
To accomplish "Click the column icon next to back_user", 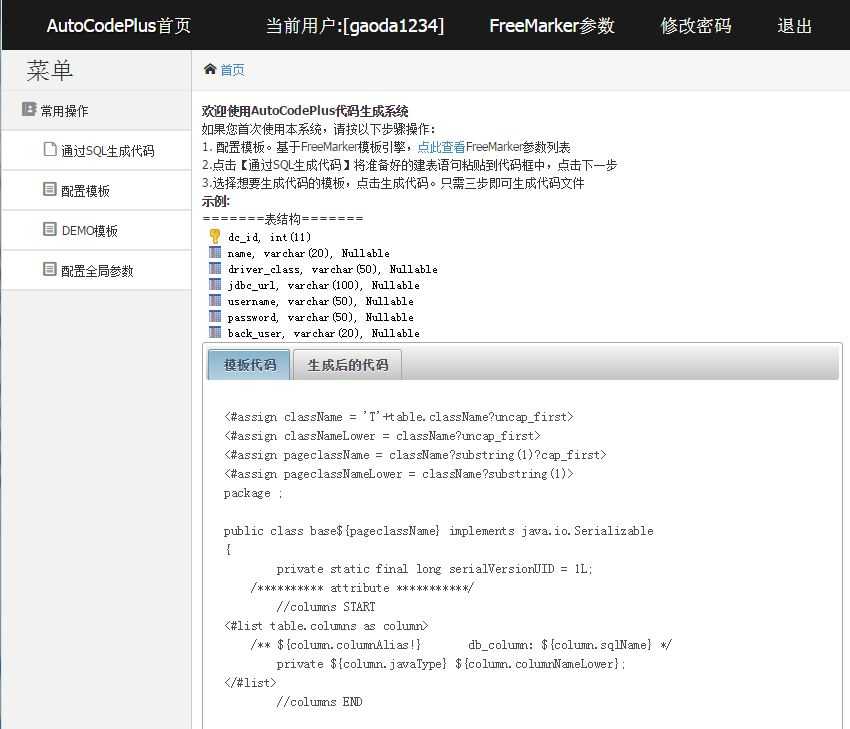I will tap(215, 332).
